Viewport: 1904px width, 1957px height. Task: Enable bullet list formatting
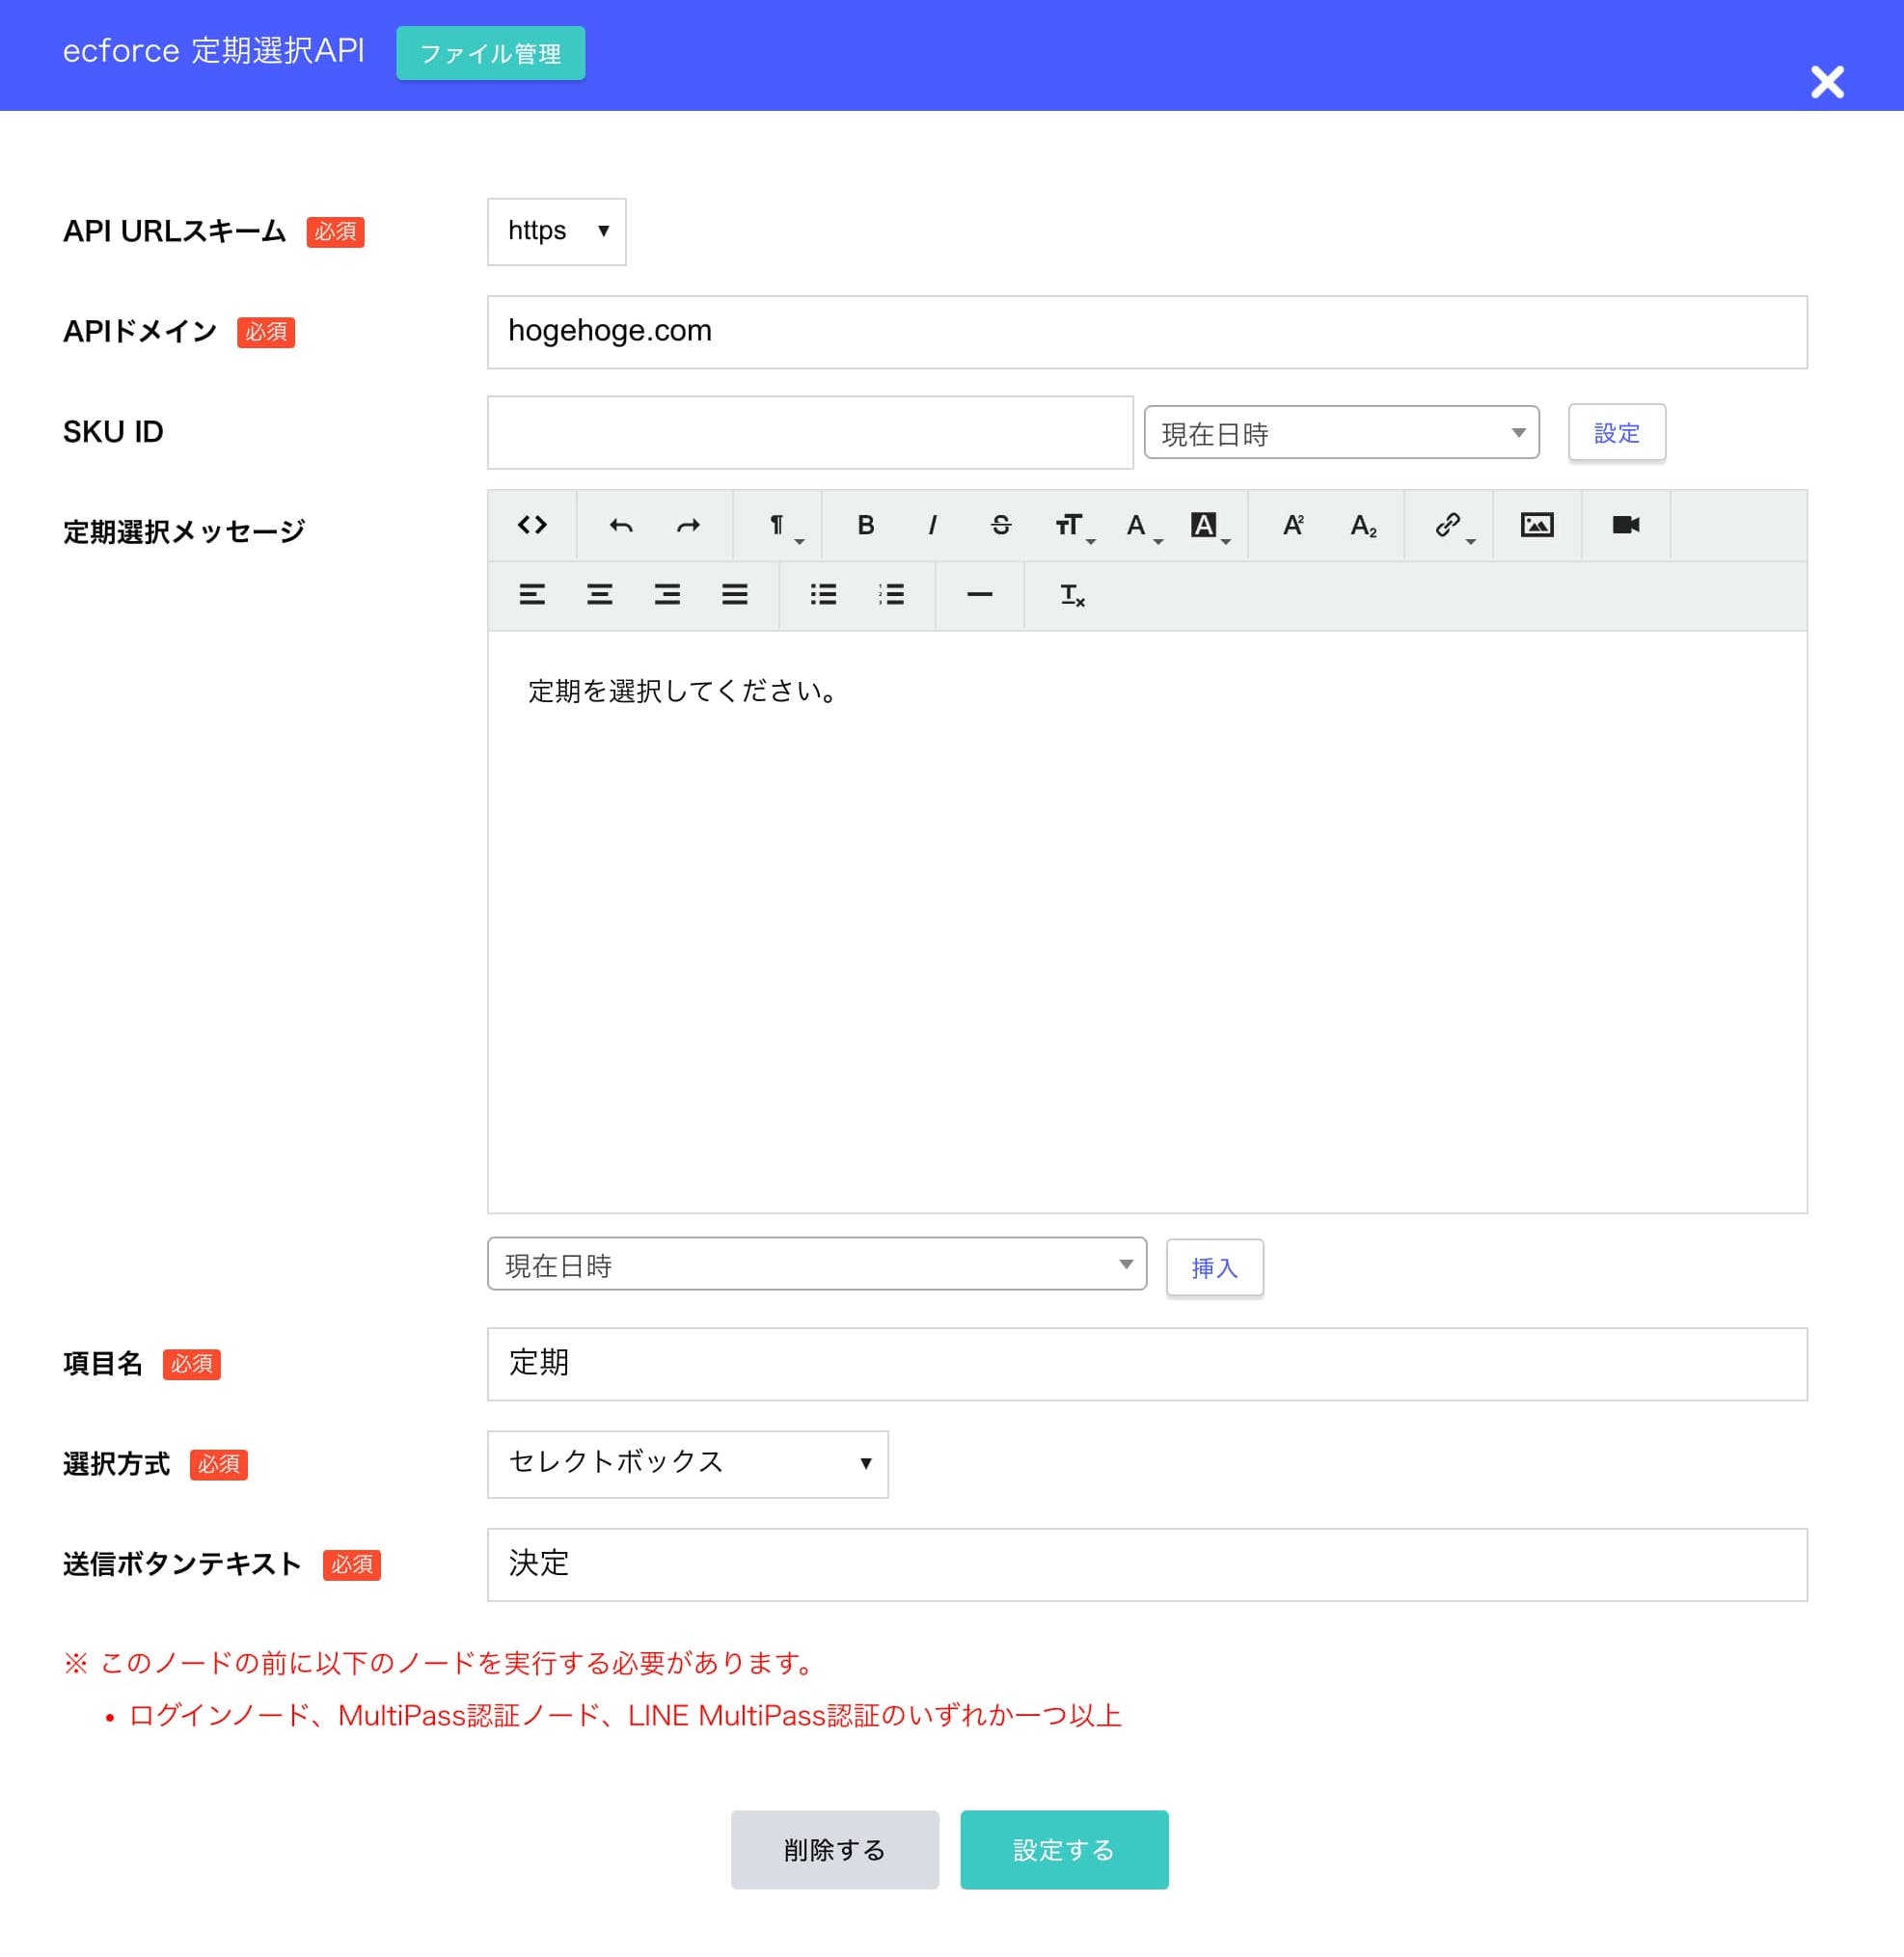pos(823,595)
